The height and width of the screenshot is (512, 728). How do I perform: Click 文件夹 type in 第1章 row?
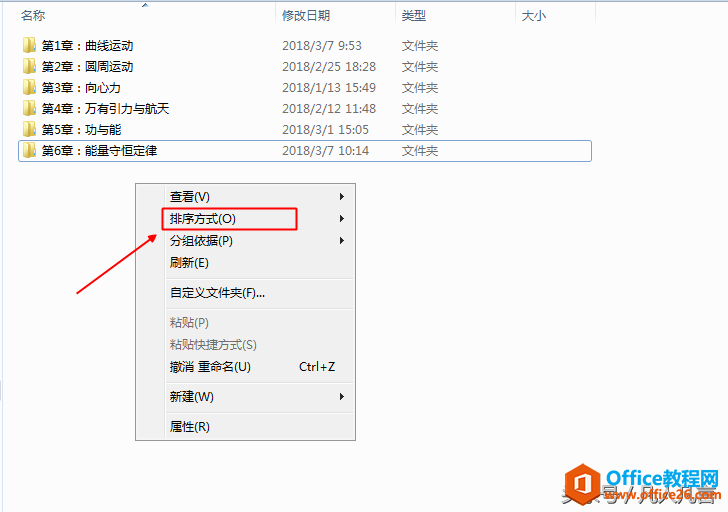click(x=420, y=45)
